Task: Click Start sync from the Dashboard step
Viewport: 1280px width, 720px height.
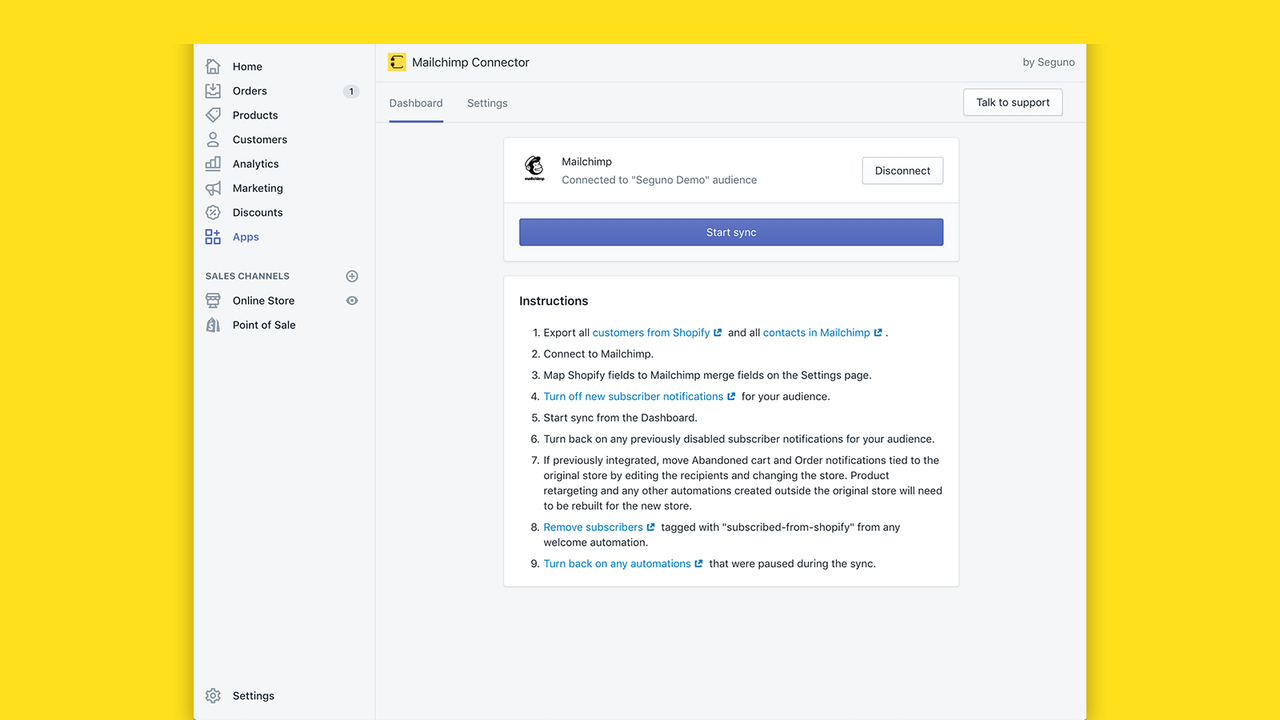Action: tap(620, 418)
